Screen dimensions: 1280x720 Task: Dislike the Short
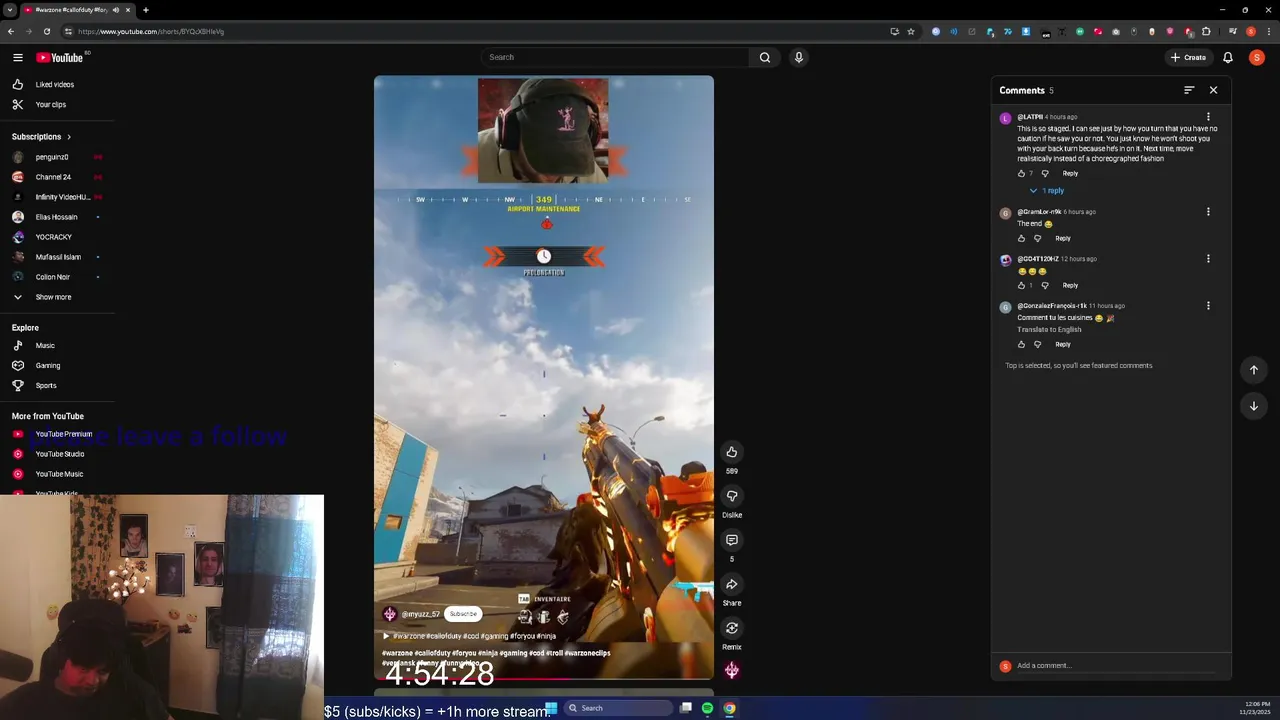(732, 496)
